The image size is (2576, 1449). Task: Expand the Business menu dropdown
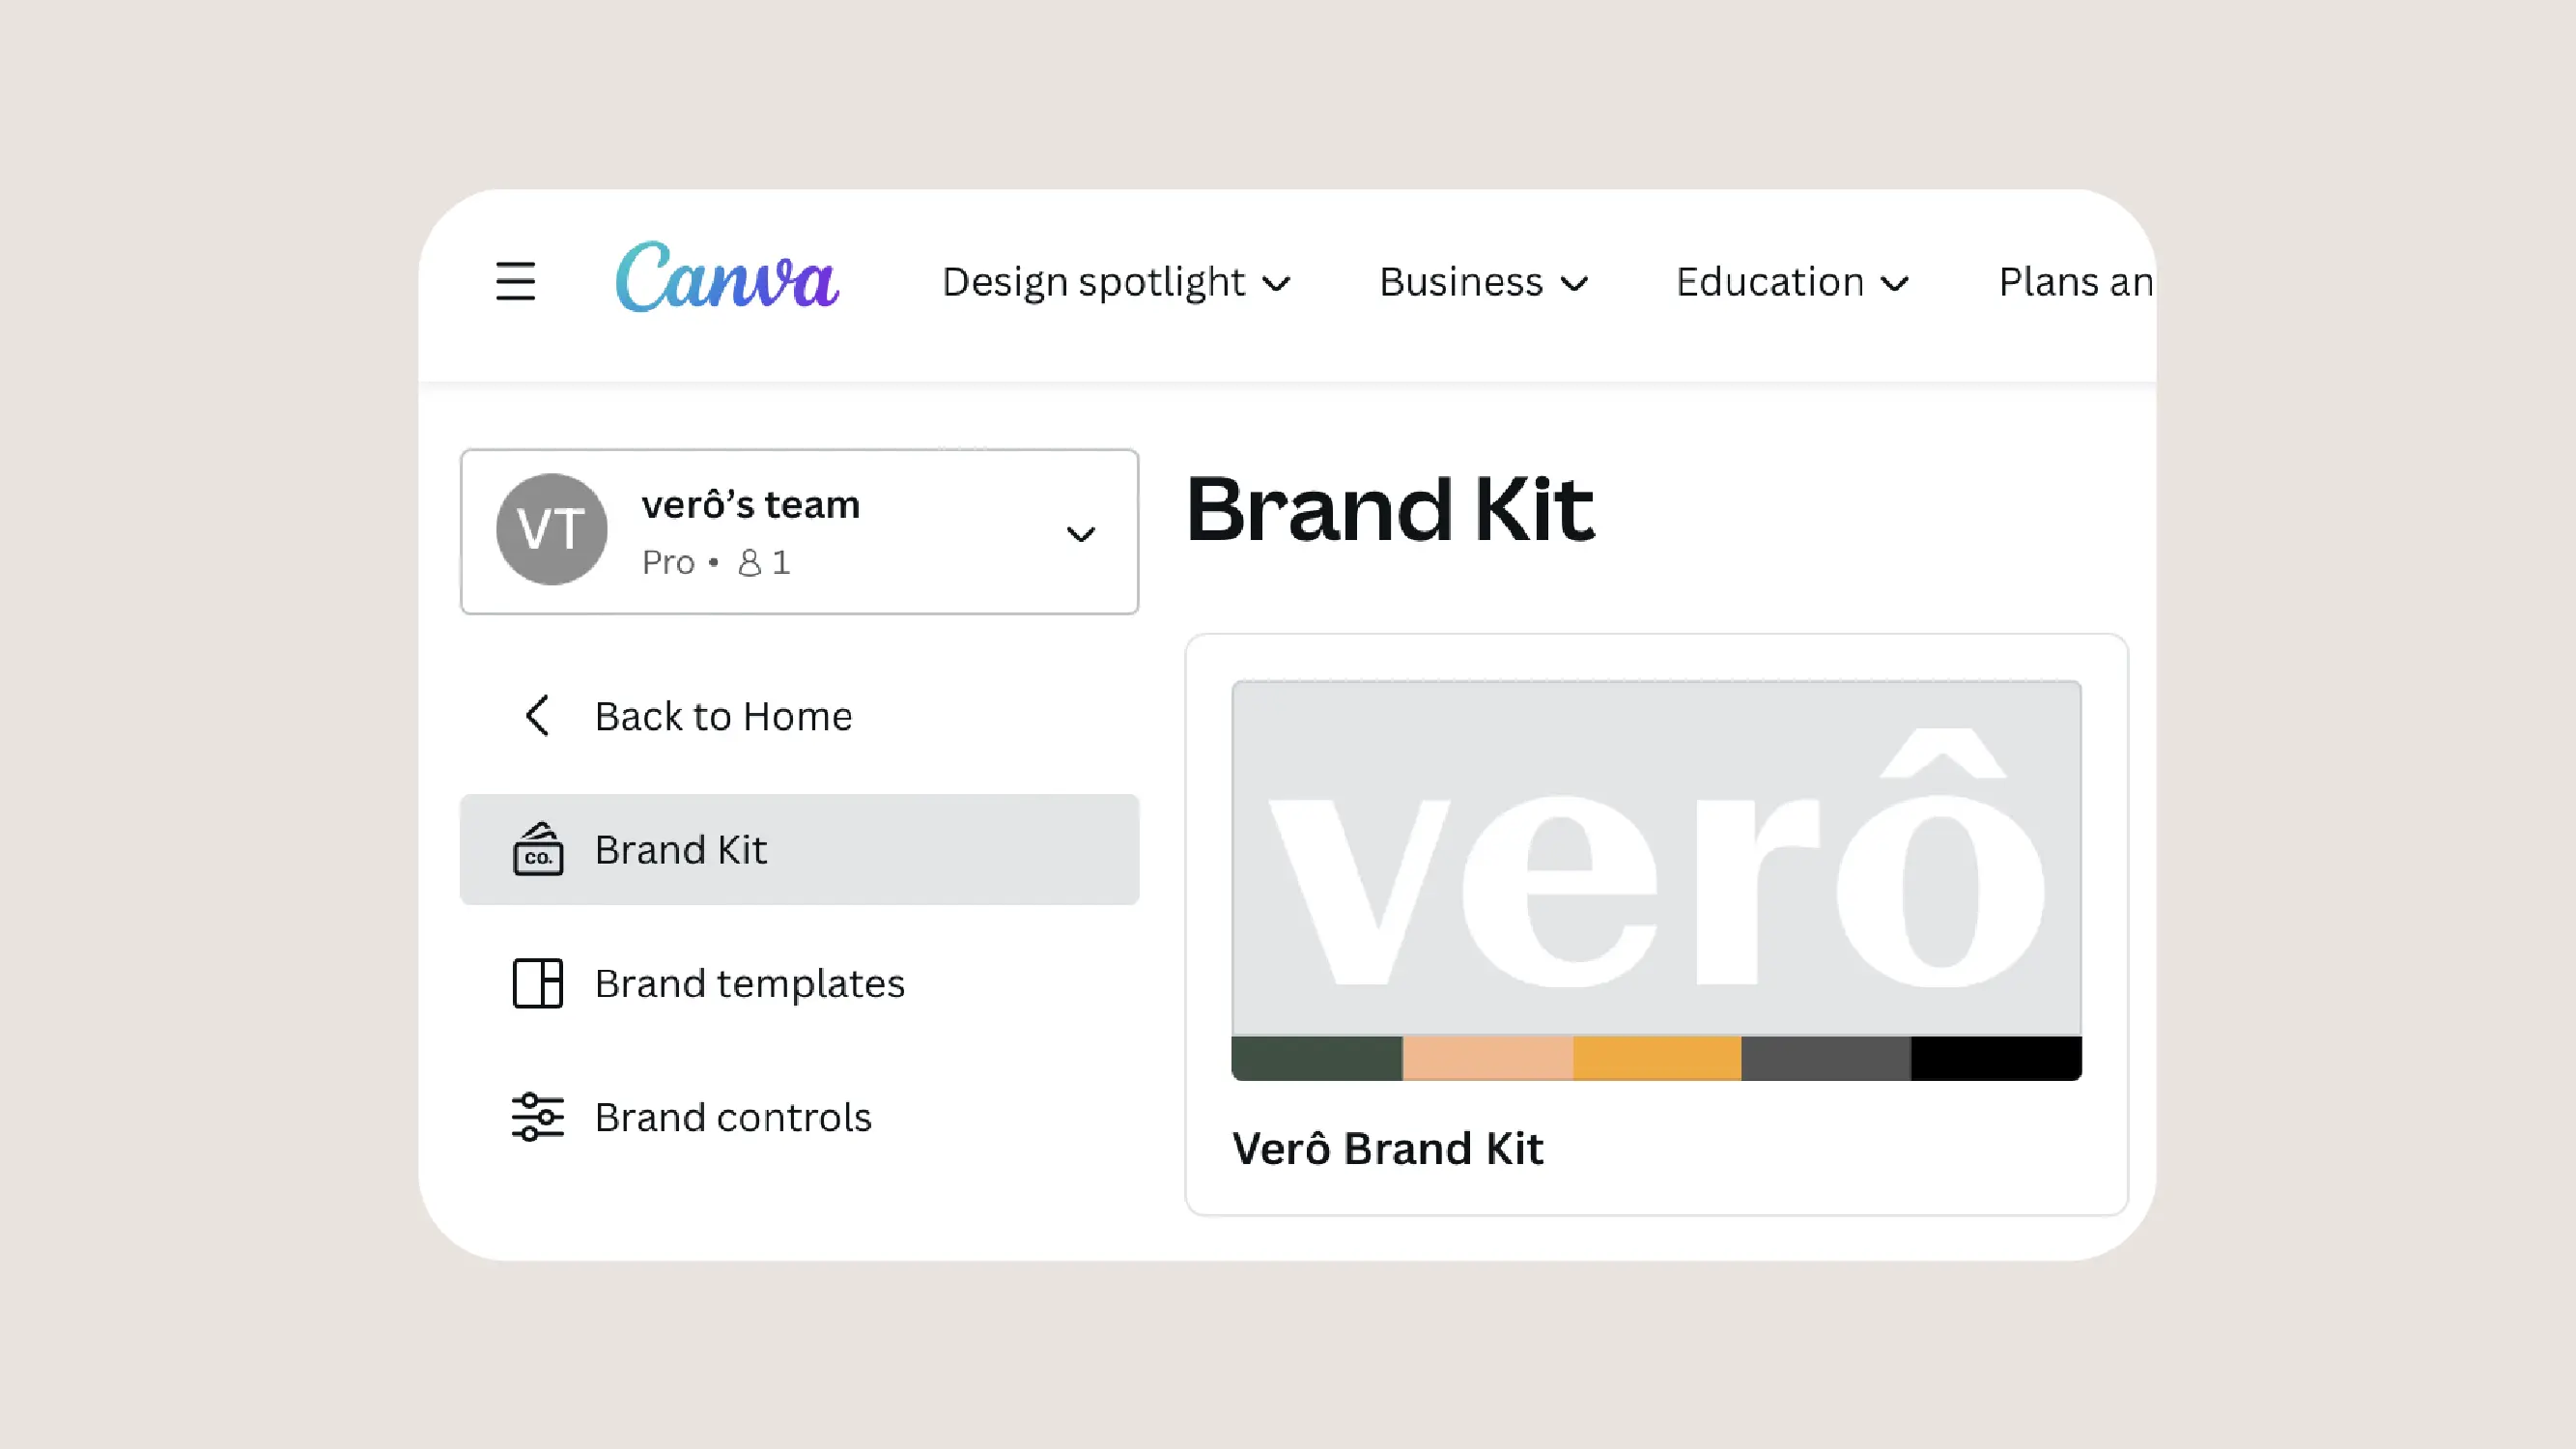point(1485,281)
